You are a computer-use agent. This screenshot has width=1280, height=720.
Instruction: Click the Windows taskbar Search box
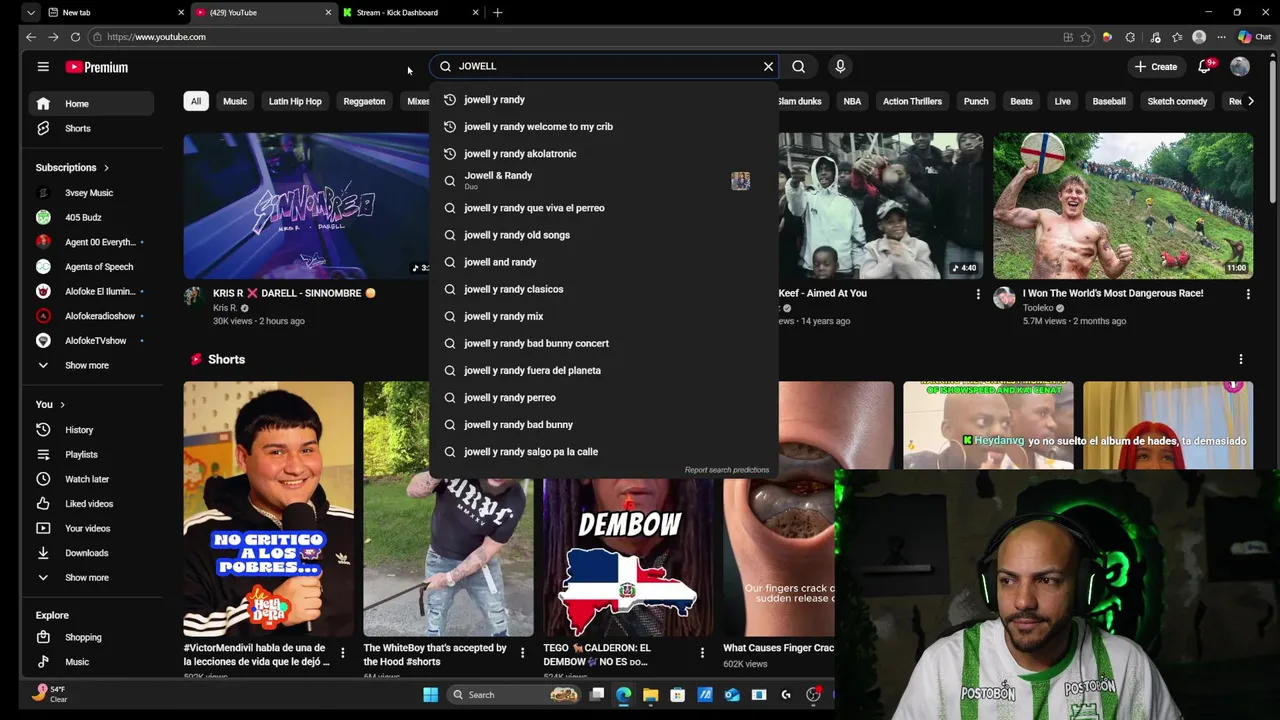point(515,695)
